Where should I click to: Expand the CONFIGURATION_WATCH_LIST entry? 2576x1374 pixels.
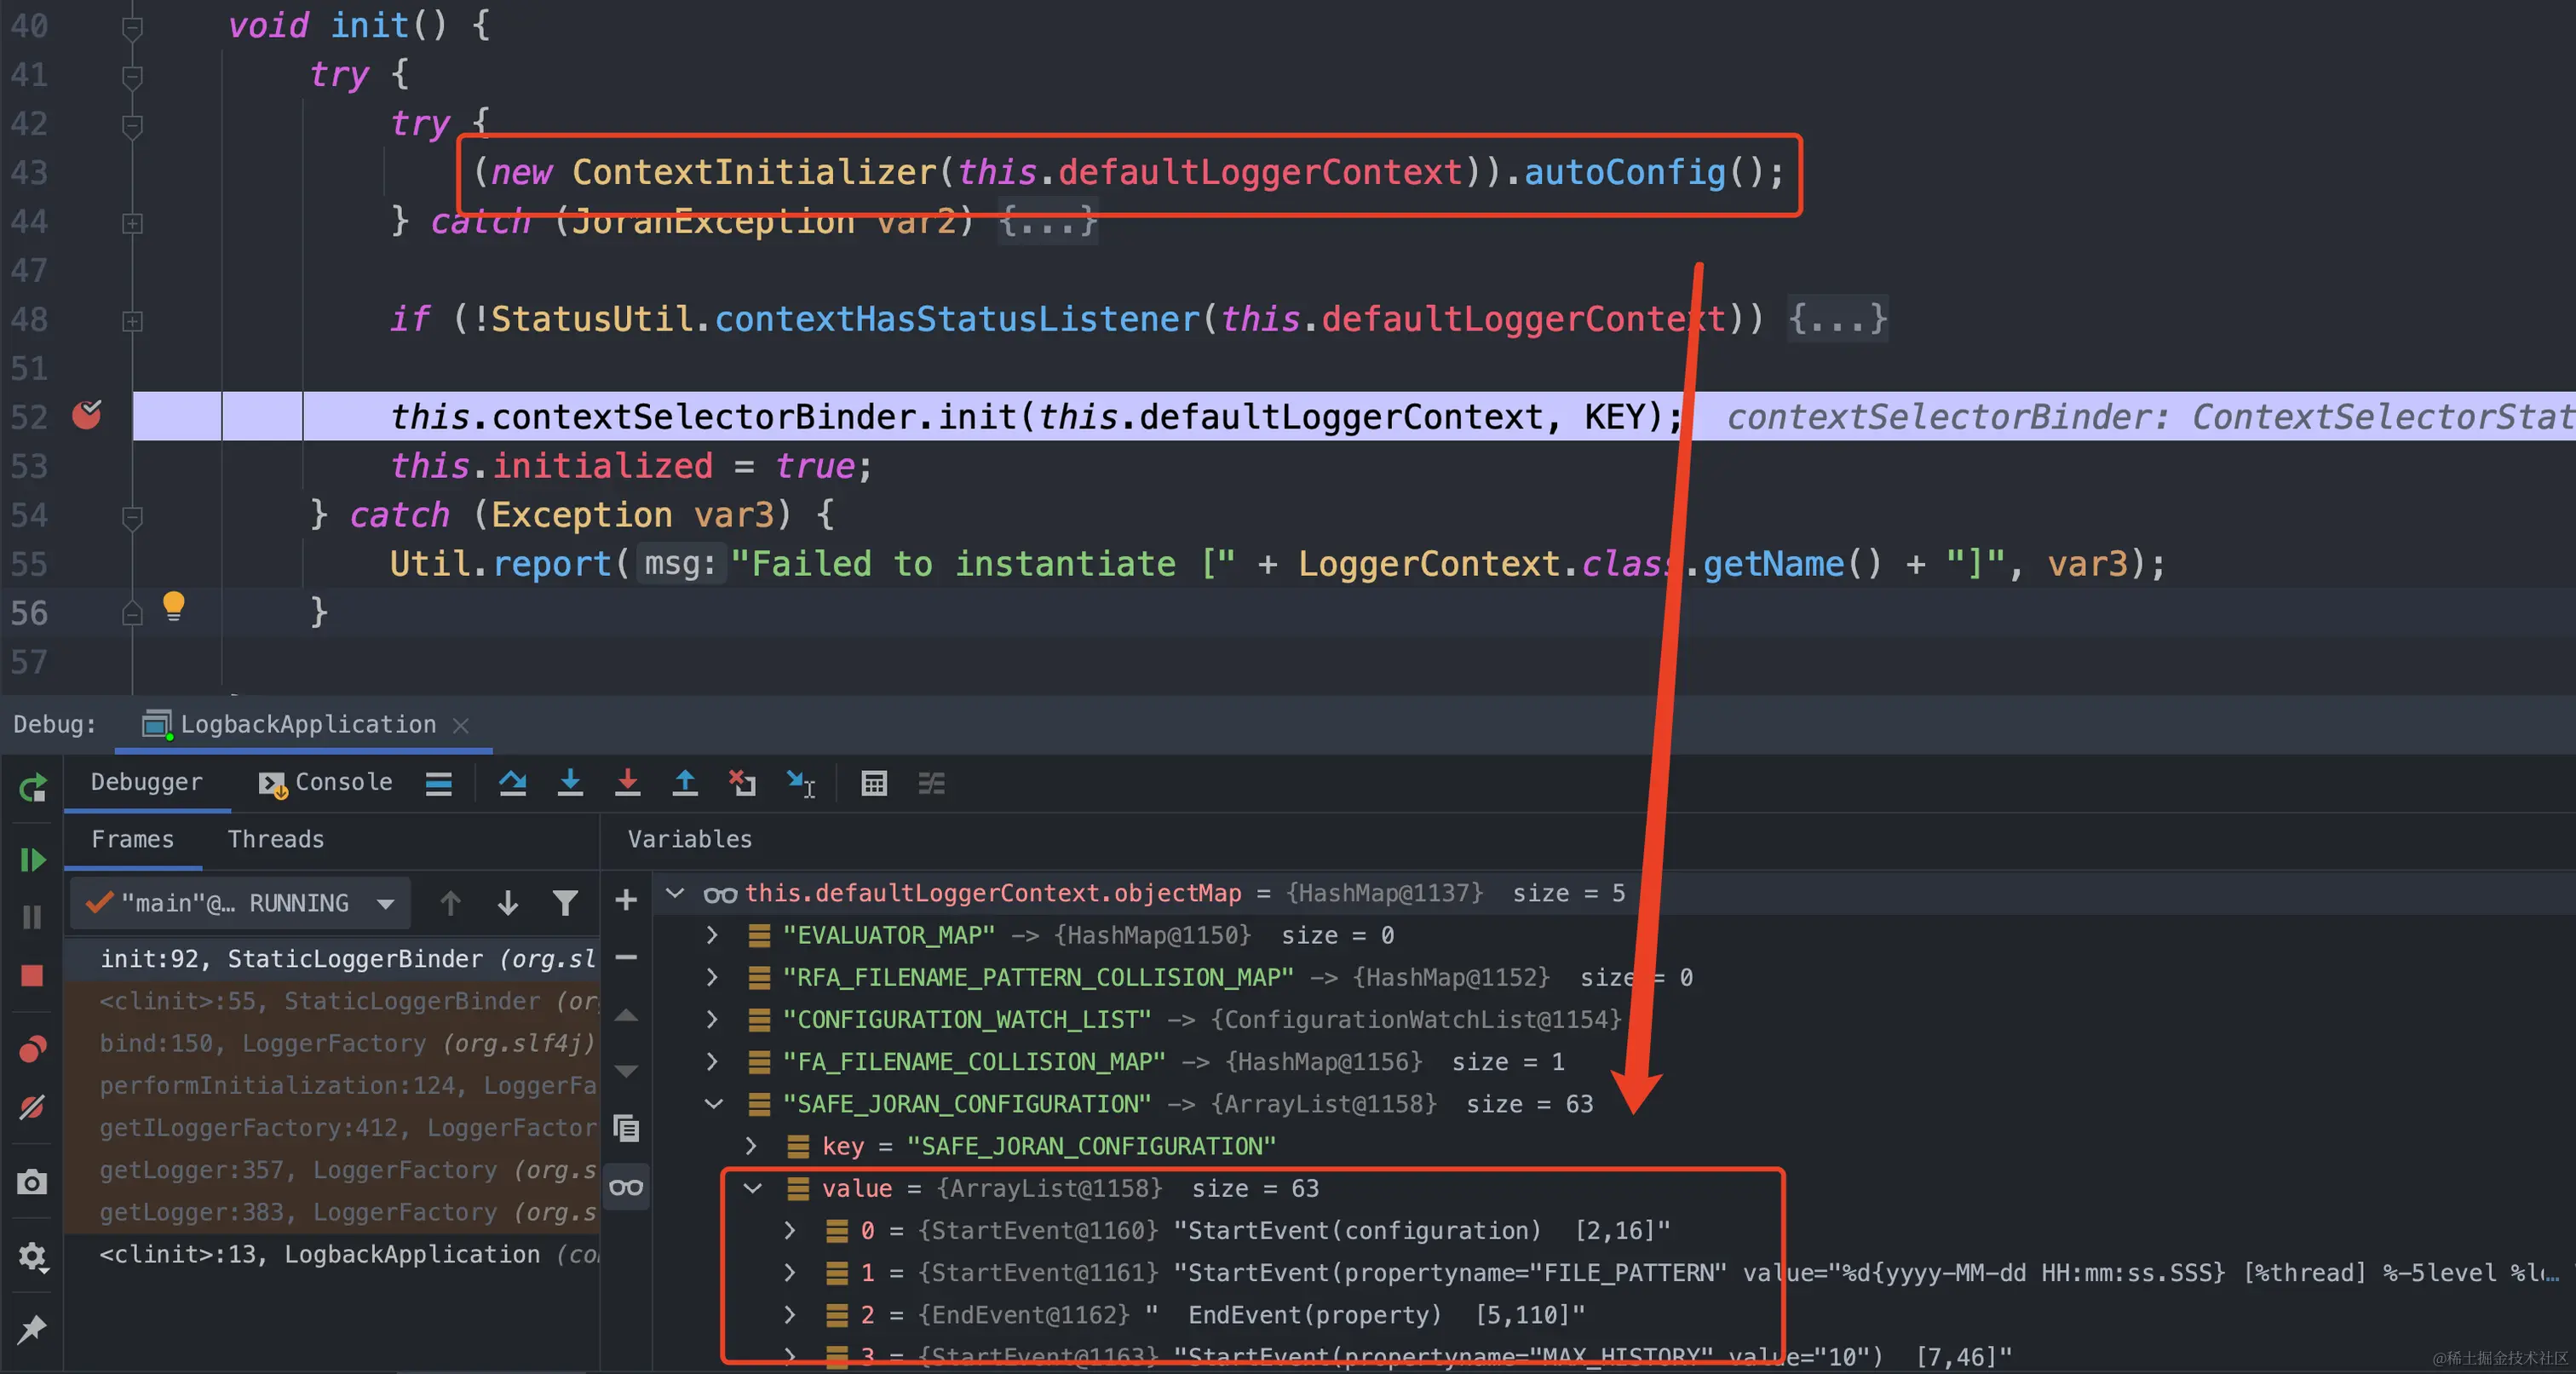(x=712, y=1019)
